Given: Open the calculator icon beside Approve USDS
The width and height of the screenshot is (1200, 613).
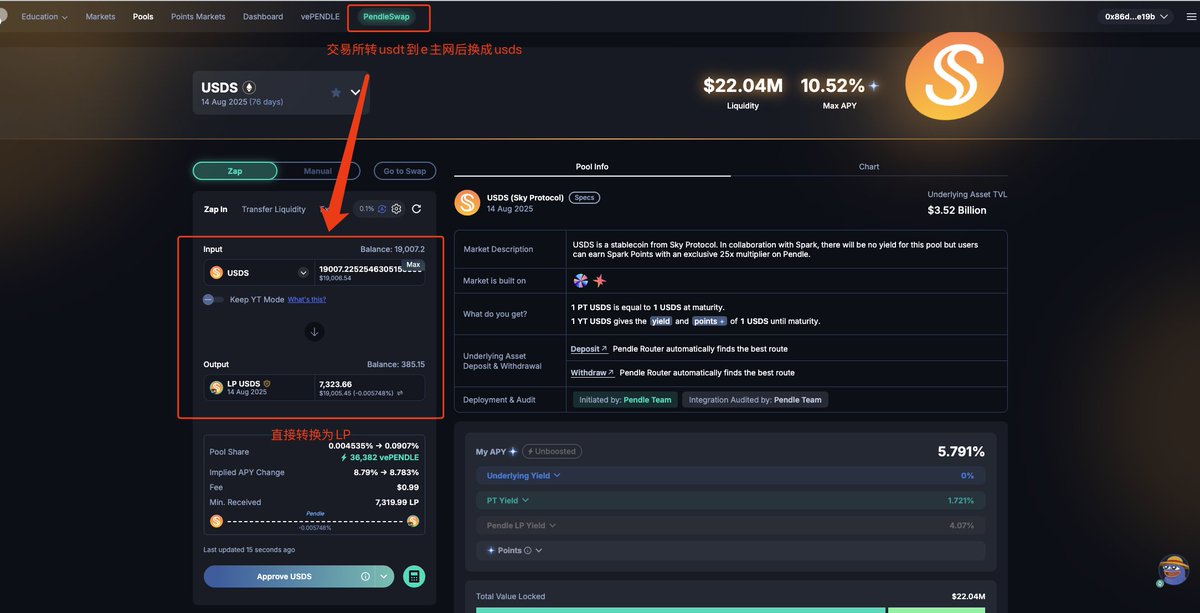Looking at the screenshot, I should (x=414, y=577).
